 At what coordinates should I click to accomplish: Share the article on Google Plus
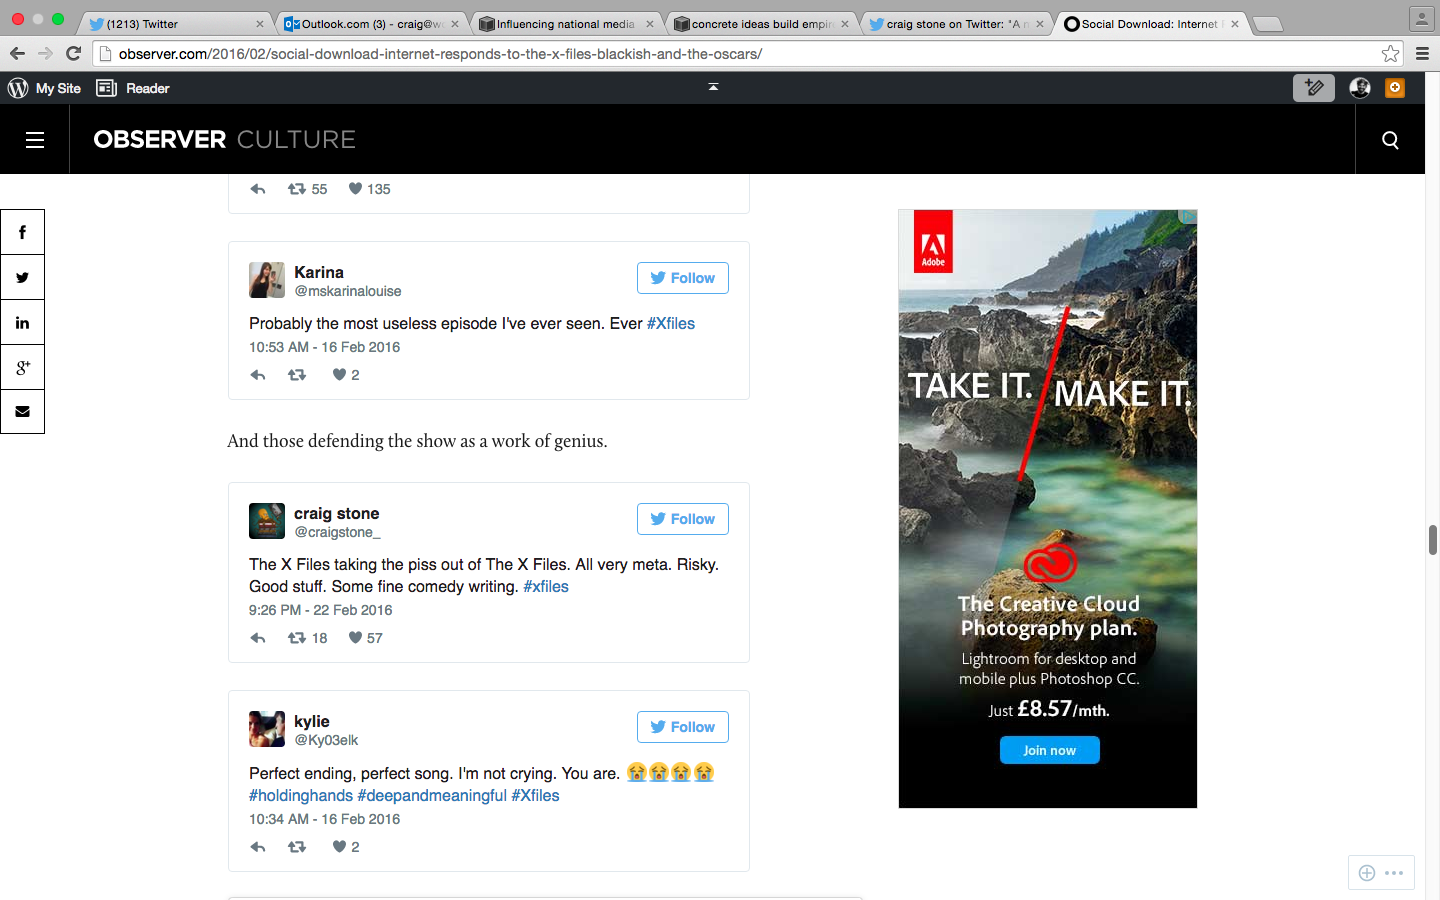pyautogui.click(x=22, y=367)
